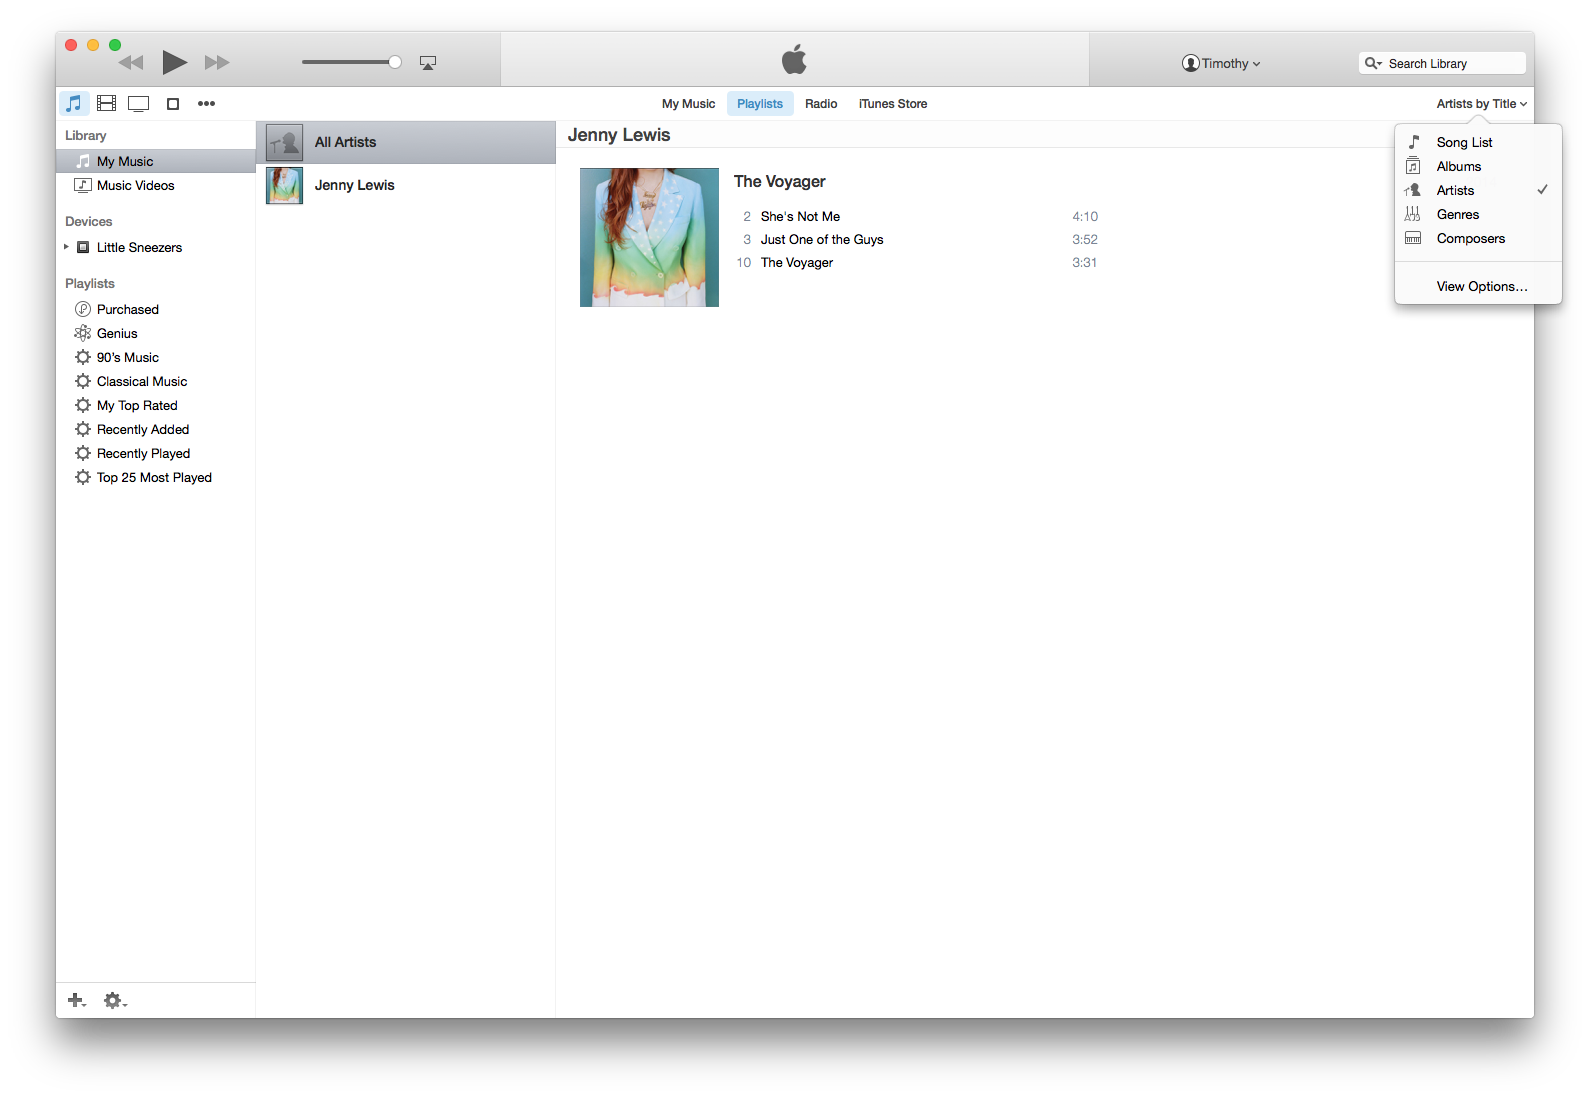Select the song She's Not Me

coord(918,216)
